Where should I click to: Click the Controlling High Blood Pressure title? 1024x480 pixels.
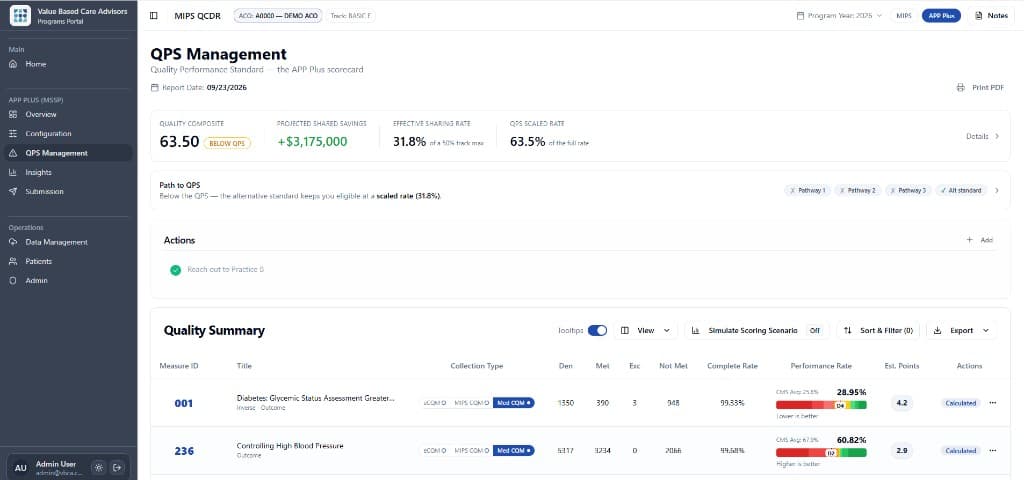[290, 446]
